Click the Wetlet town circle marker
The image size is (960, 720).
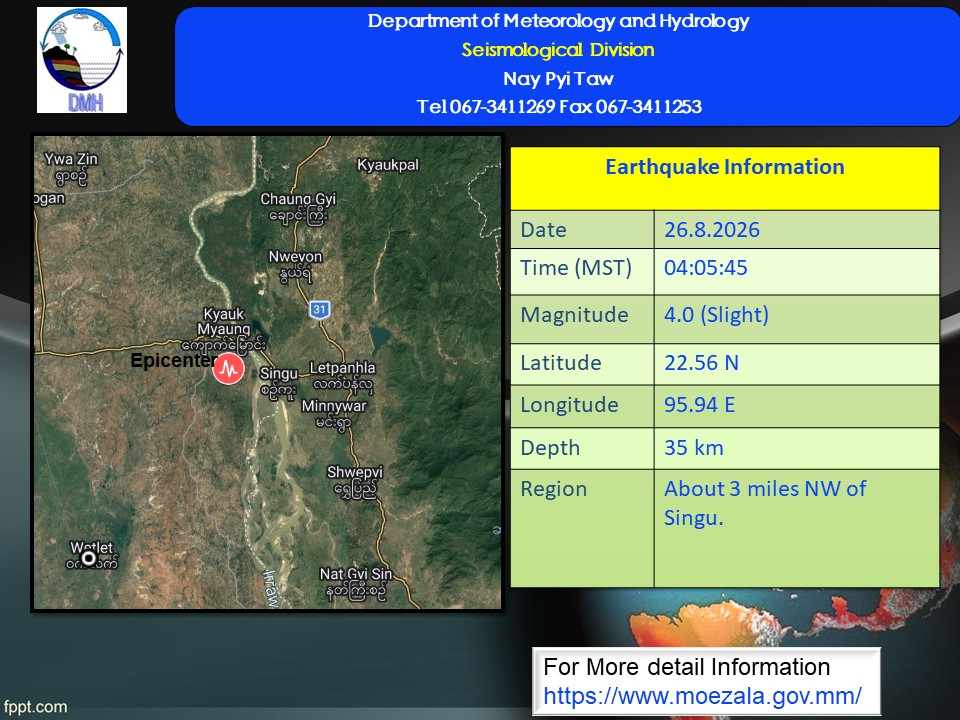[x=89, y=558]
